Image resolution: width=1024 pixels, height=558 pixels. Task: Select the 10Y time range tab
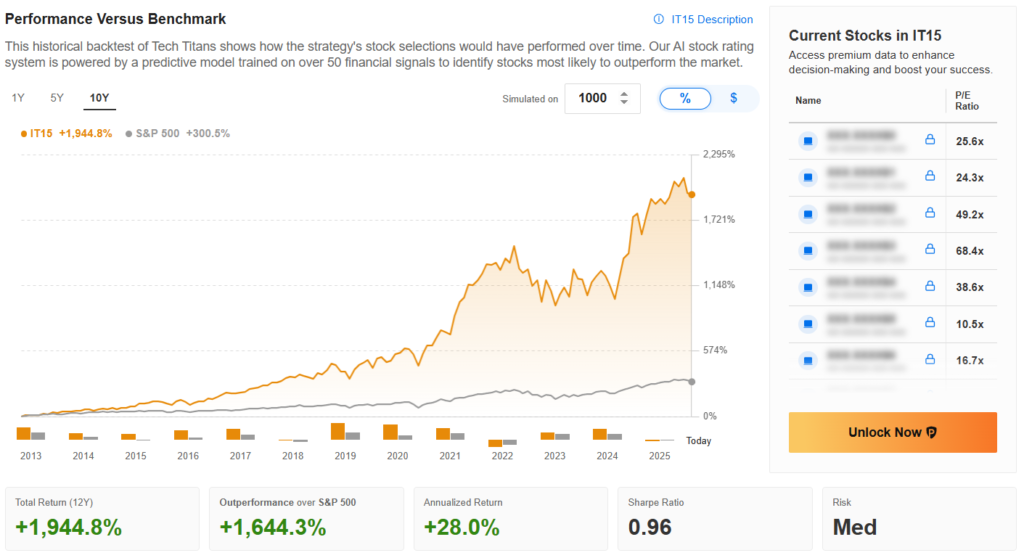99,98
